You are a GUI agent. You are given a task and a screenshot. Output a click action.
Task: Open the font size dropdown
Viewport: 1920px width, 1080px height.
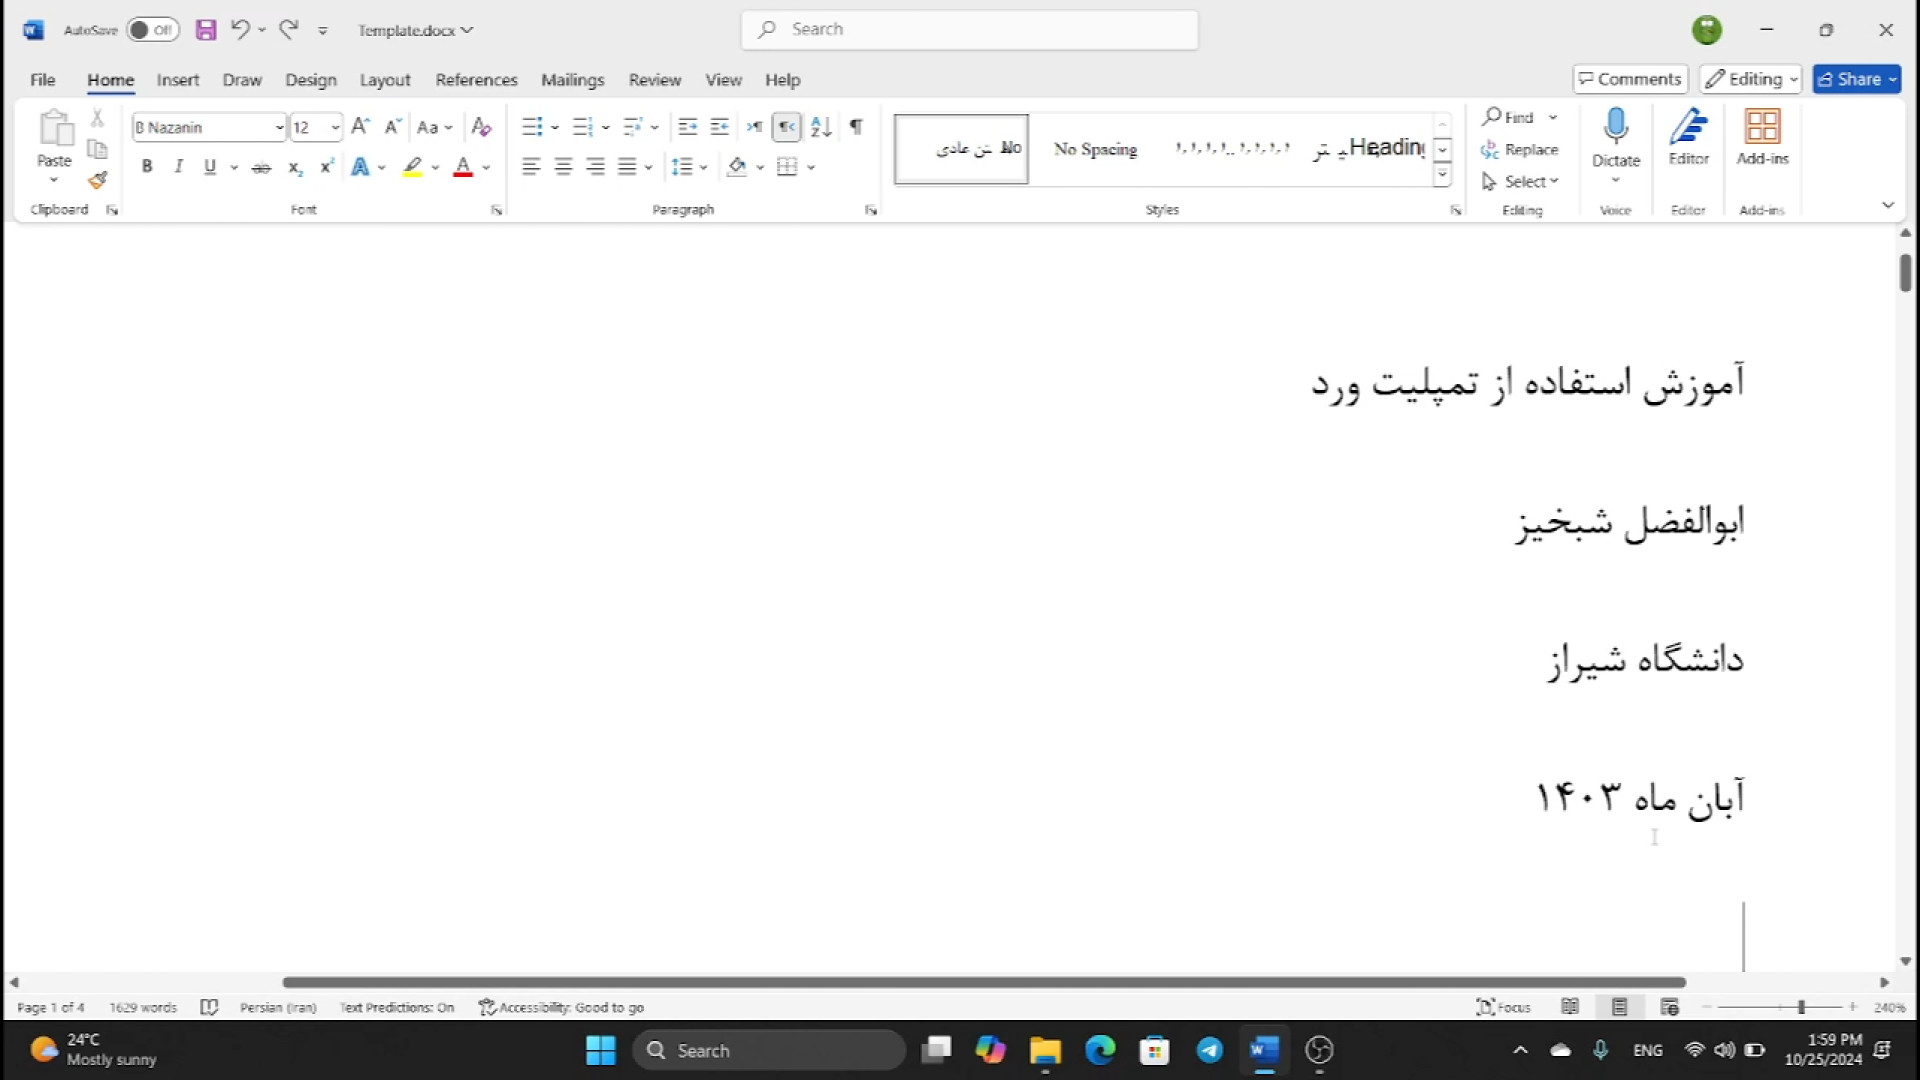tap(335, 128)
